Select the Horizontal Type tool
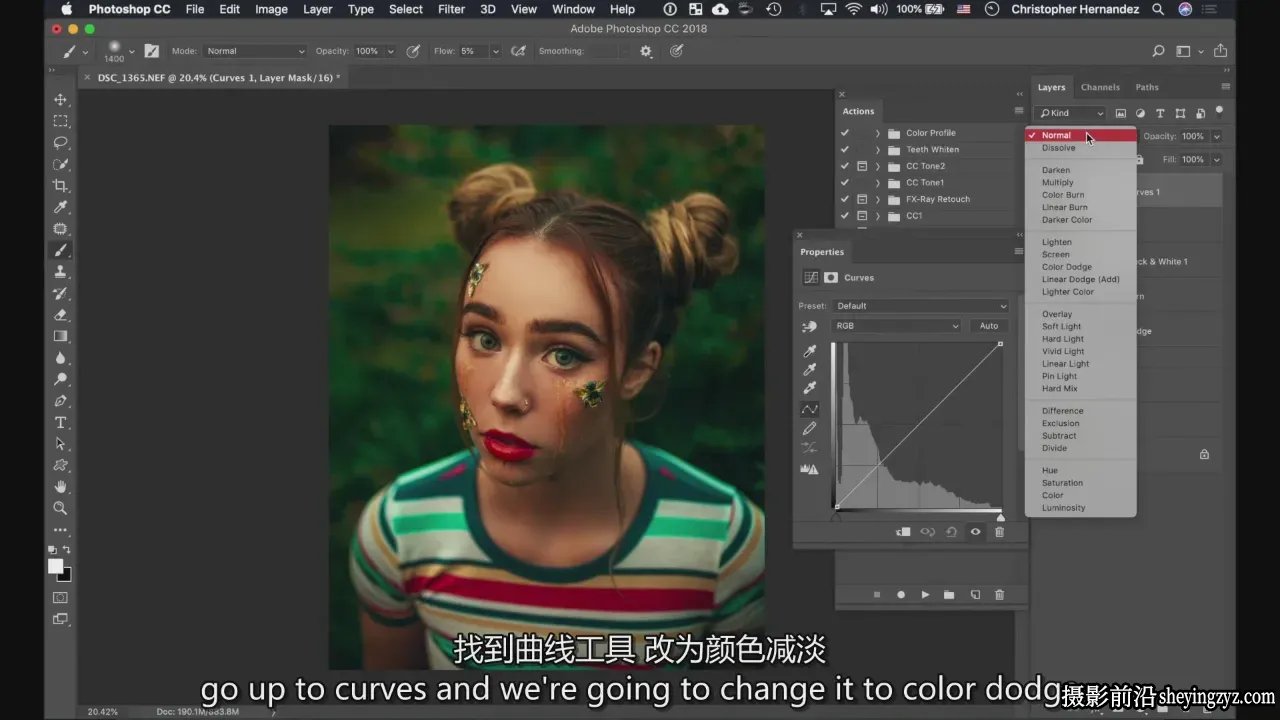This screenshot has width=1280, height=720. [60, 422]
